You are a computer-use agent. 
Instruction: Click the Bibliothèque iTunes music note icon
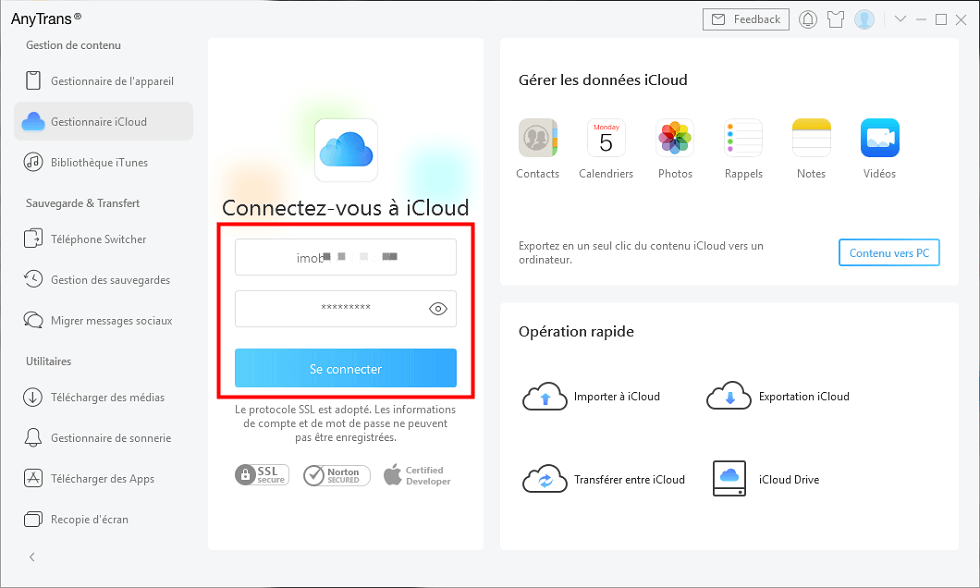[32, 162]
